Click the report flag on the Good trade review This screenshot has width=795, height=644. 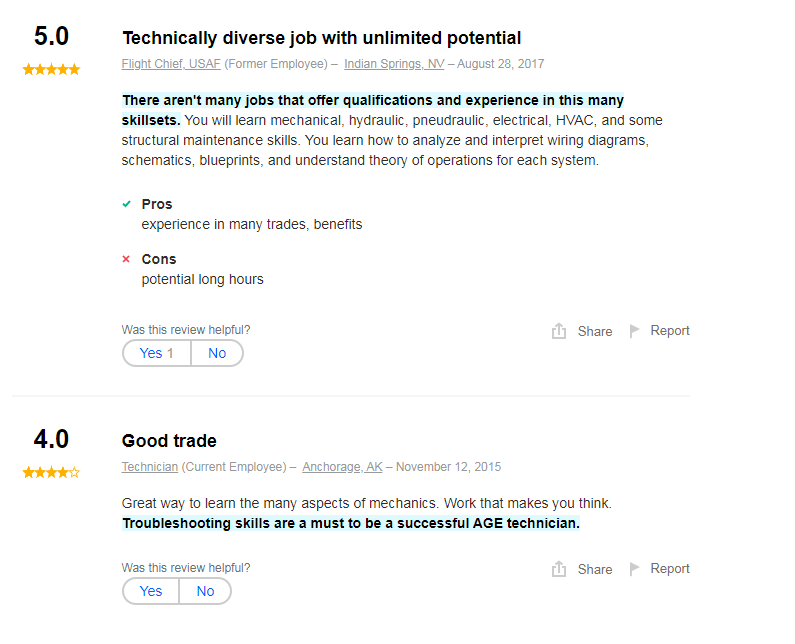pyautogui.click(x=634, y=569)
